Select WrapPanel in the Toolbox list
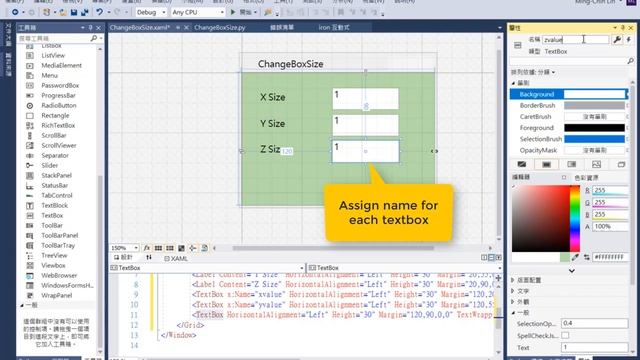 tap(56, 295)
